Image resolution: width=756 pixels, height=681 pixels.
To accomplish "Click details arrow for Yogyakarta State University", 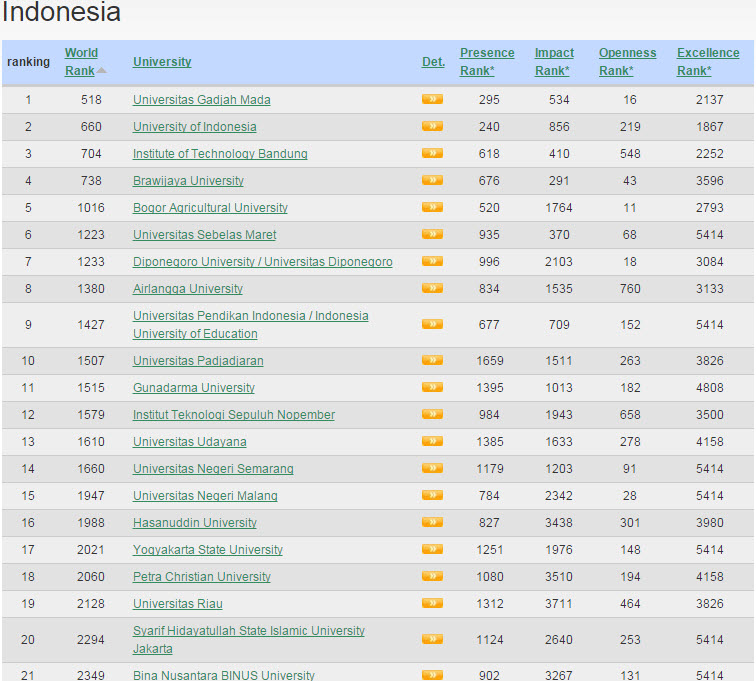I will click(x=432, y=549).
